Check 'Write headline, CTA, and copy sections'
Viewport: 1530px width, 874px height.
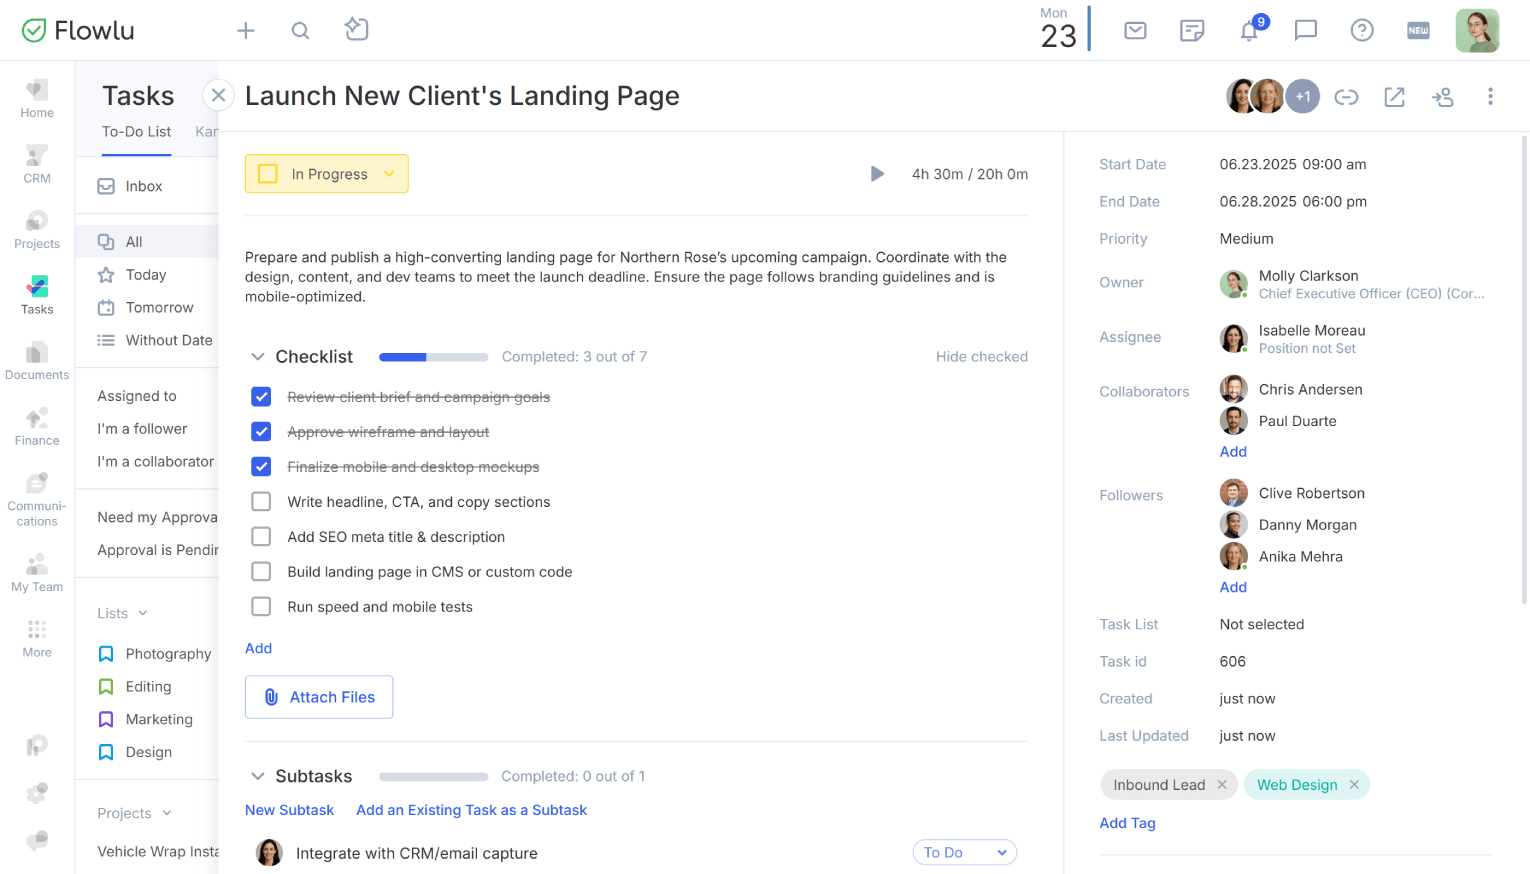[x=261, y=502]
